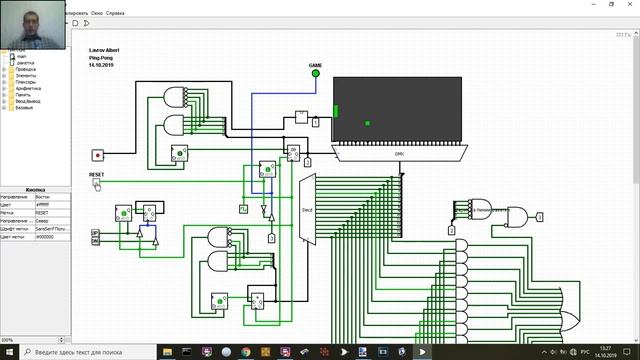This screenshot has height=360, width=640.
Task: Click the DN input pin below UP
Action: click(95, 241)
